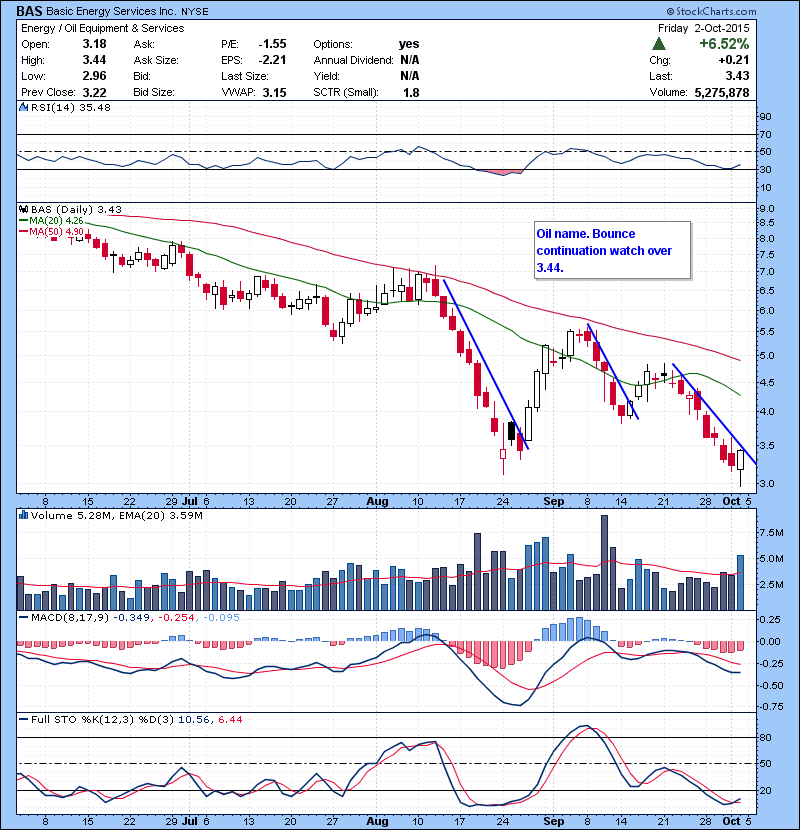This screenshot has height=830, width=800.
Task: Click the Options value yes
Action: (409, 44)
